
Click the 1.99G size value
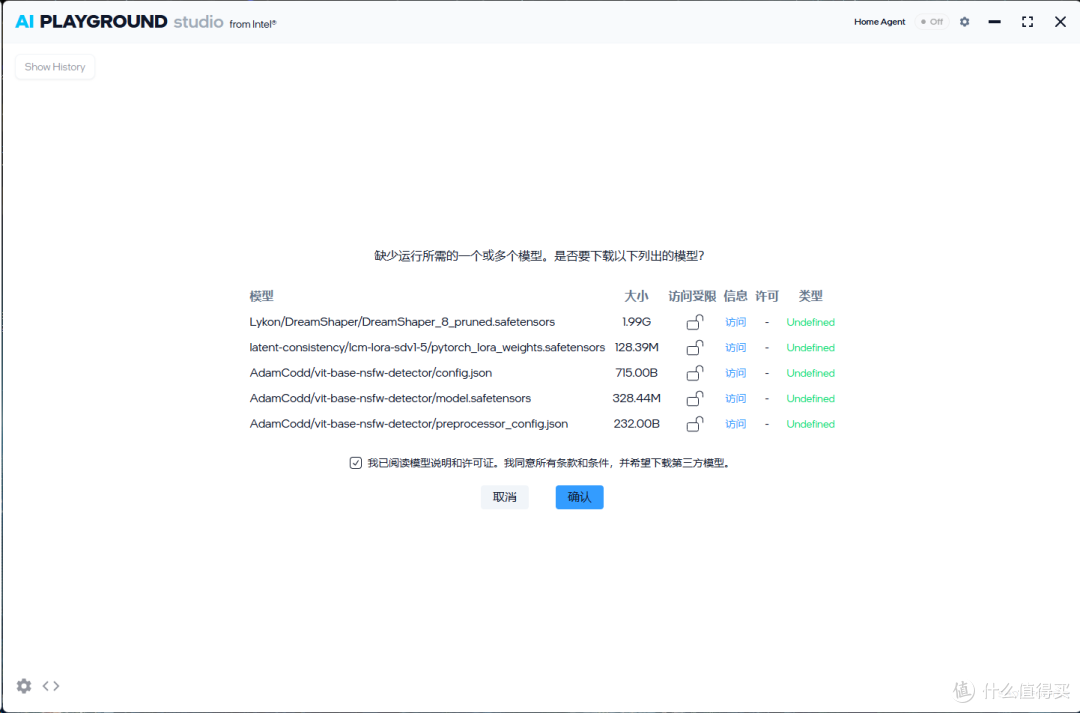tap(636, 322)
